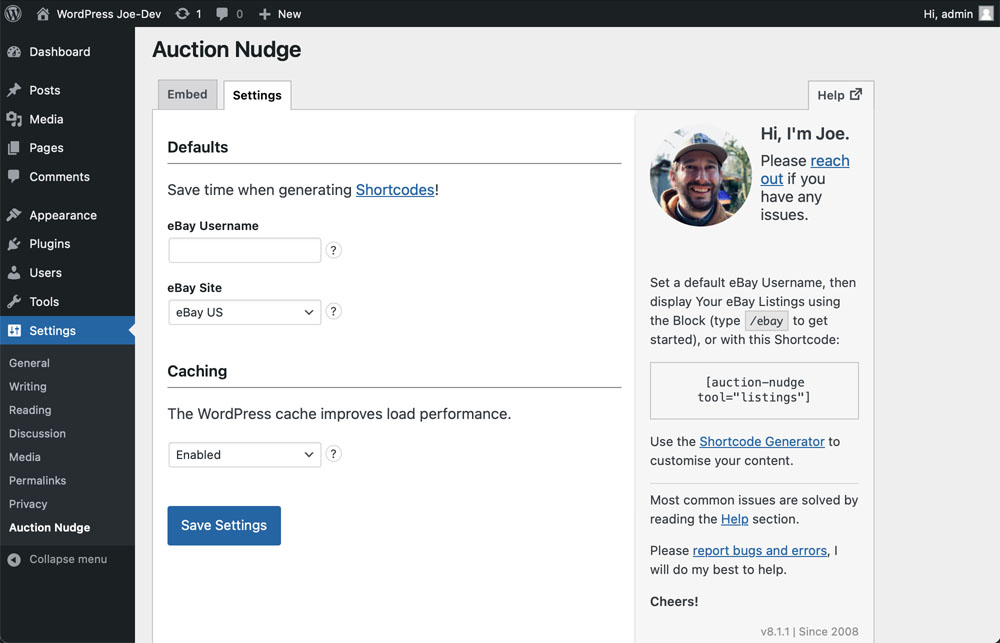Click the external link icon on Help
The image size is (1000, 643).
coord(856,94)
